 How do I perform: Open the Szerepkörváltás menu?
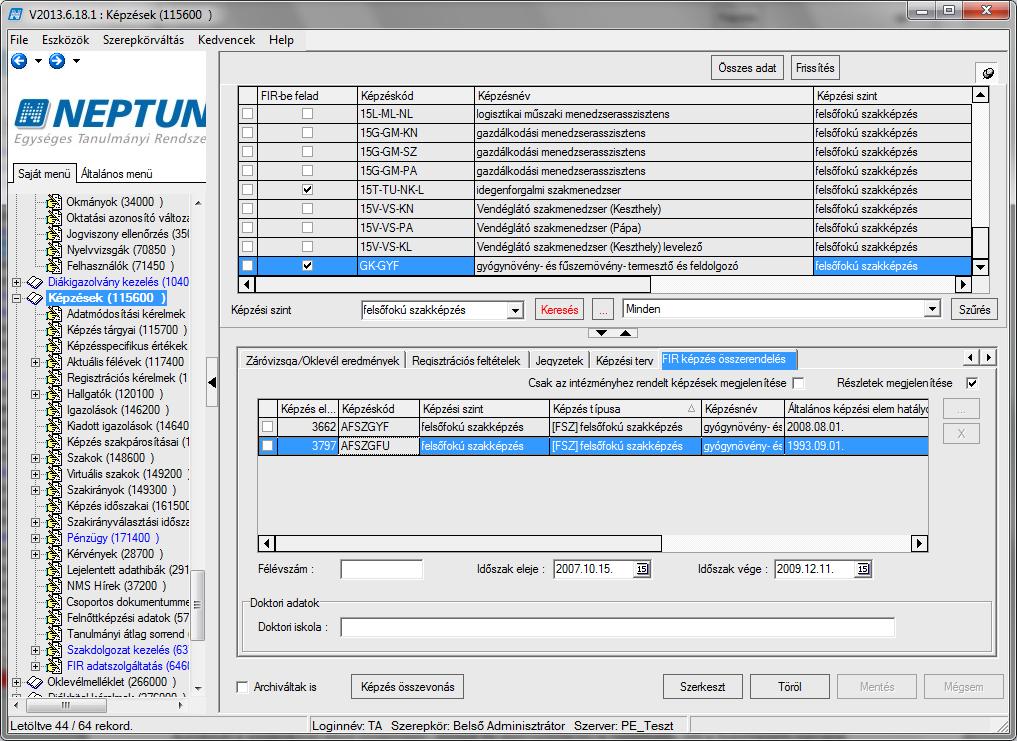point(143,40)
